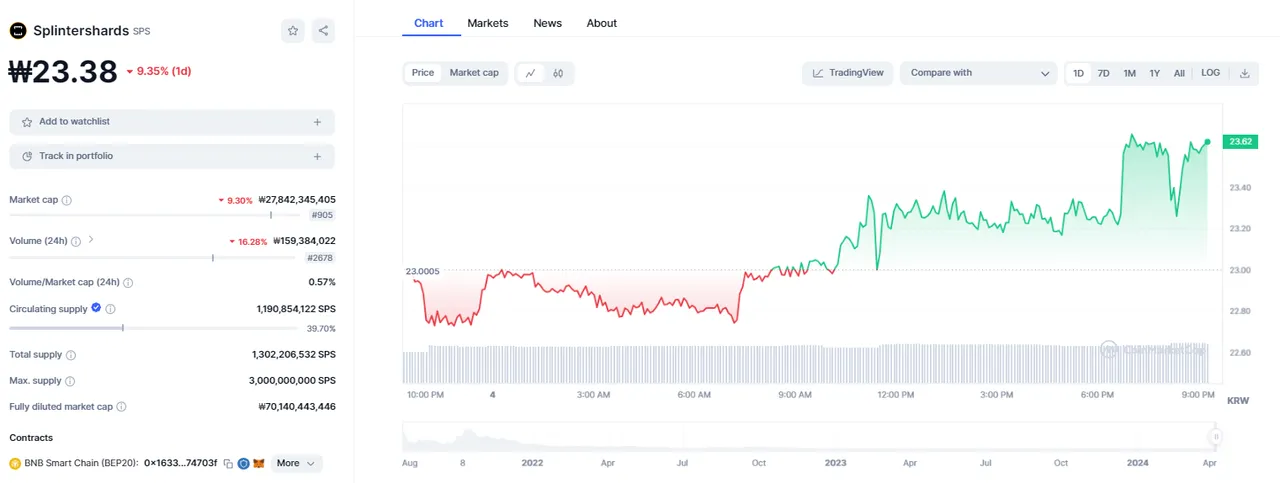Add token to MetaMask via fox icon
The width and height of the screenshot is (1280, 483).
(258, 464)
